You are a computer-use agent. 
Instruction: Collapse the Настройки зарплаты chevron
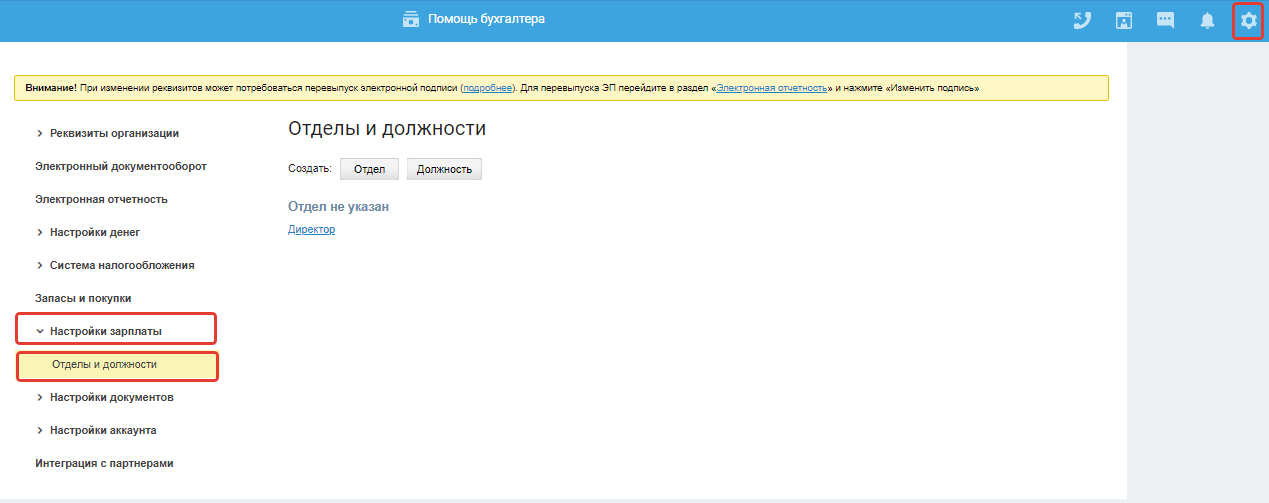point(39,331)
